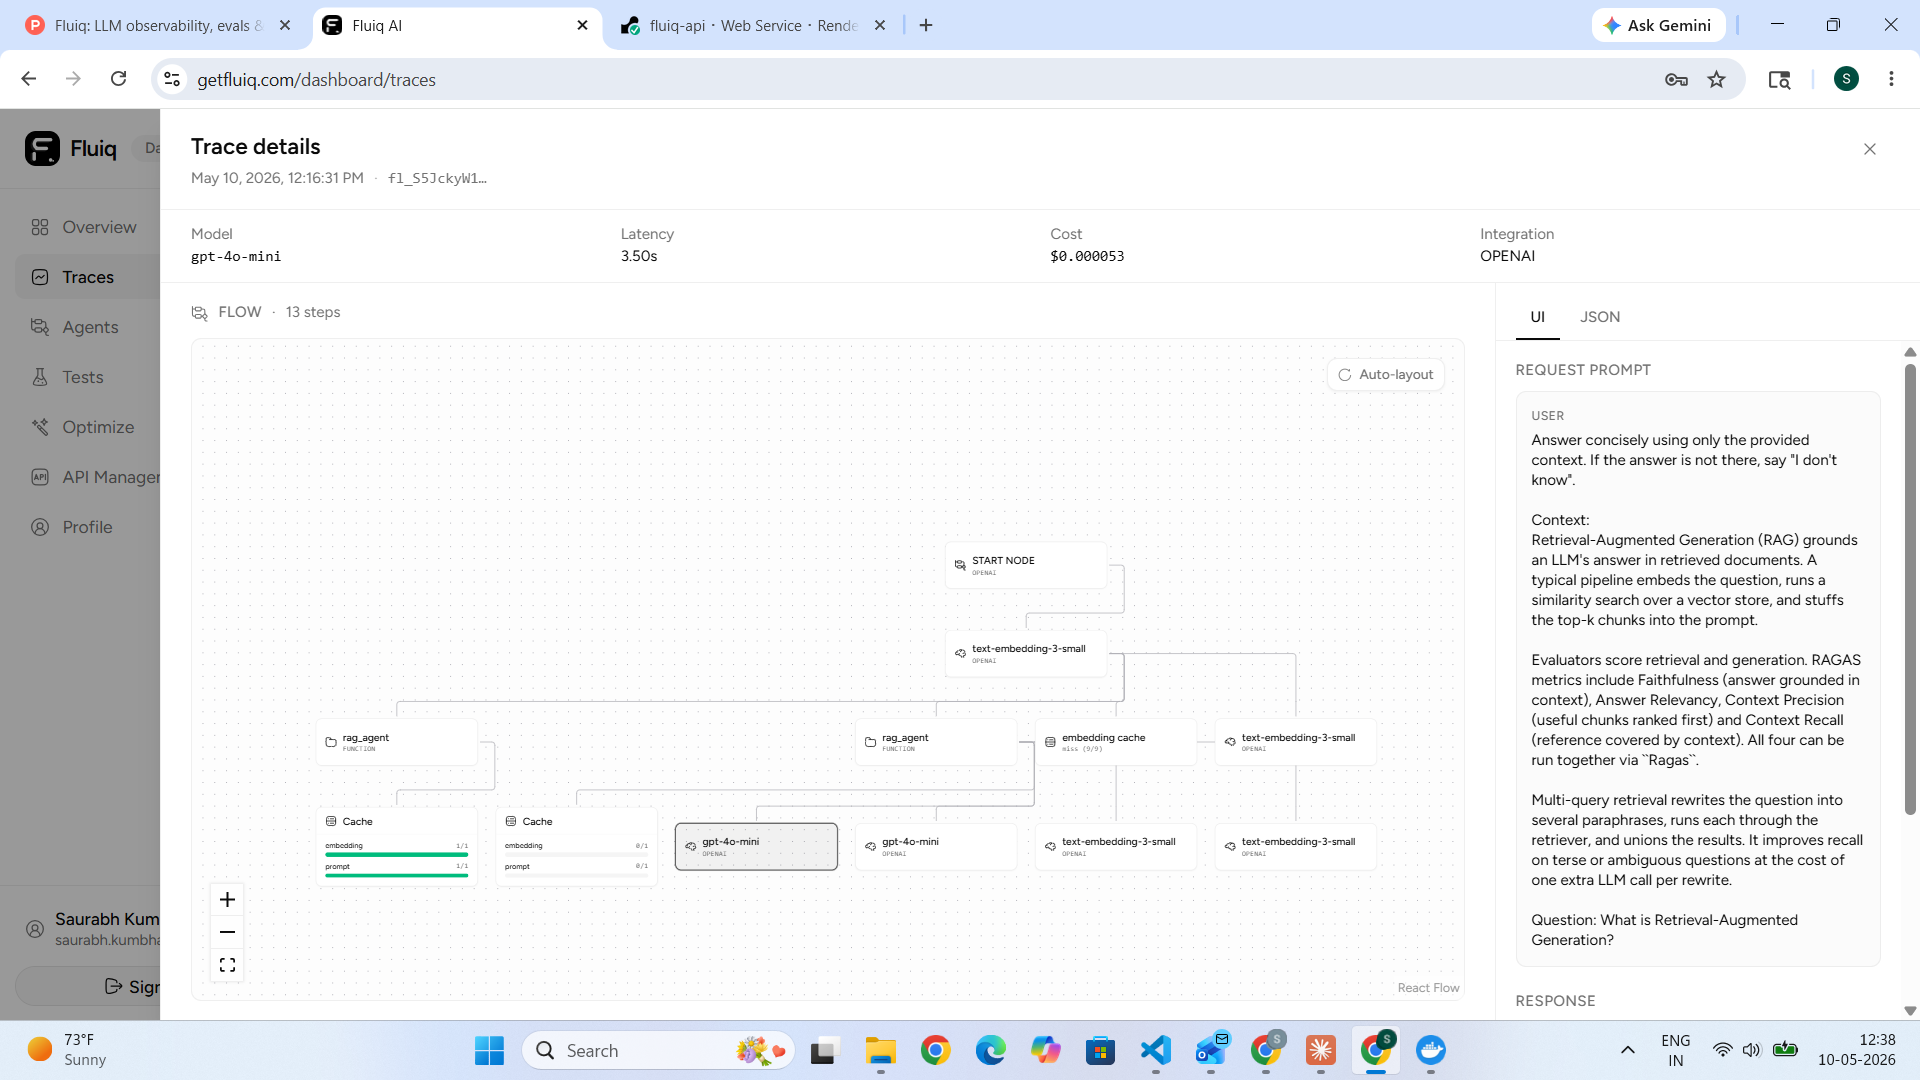Zoom out on the flow canvas
The height and width of the screenshot is (1080, 1920).
pos(227,932)
